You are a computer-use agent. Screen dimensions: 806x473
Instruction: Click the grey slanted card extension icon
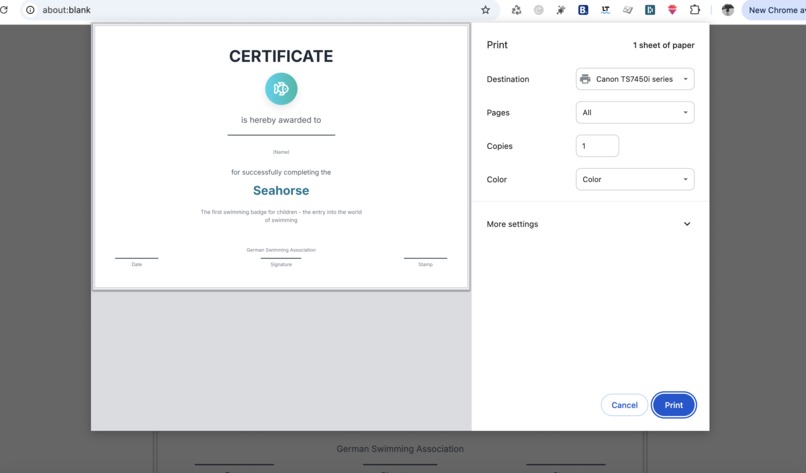tap(628, 10)
